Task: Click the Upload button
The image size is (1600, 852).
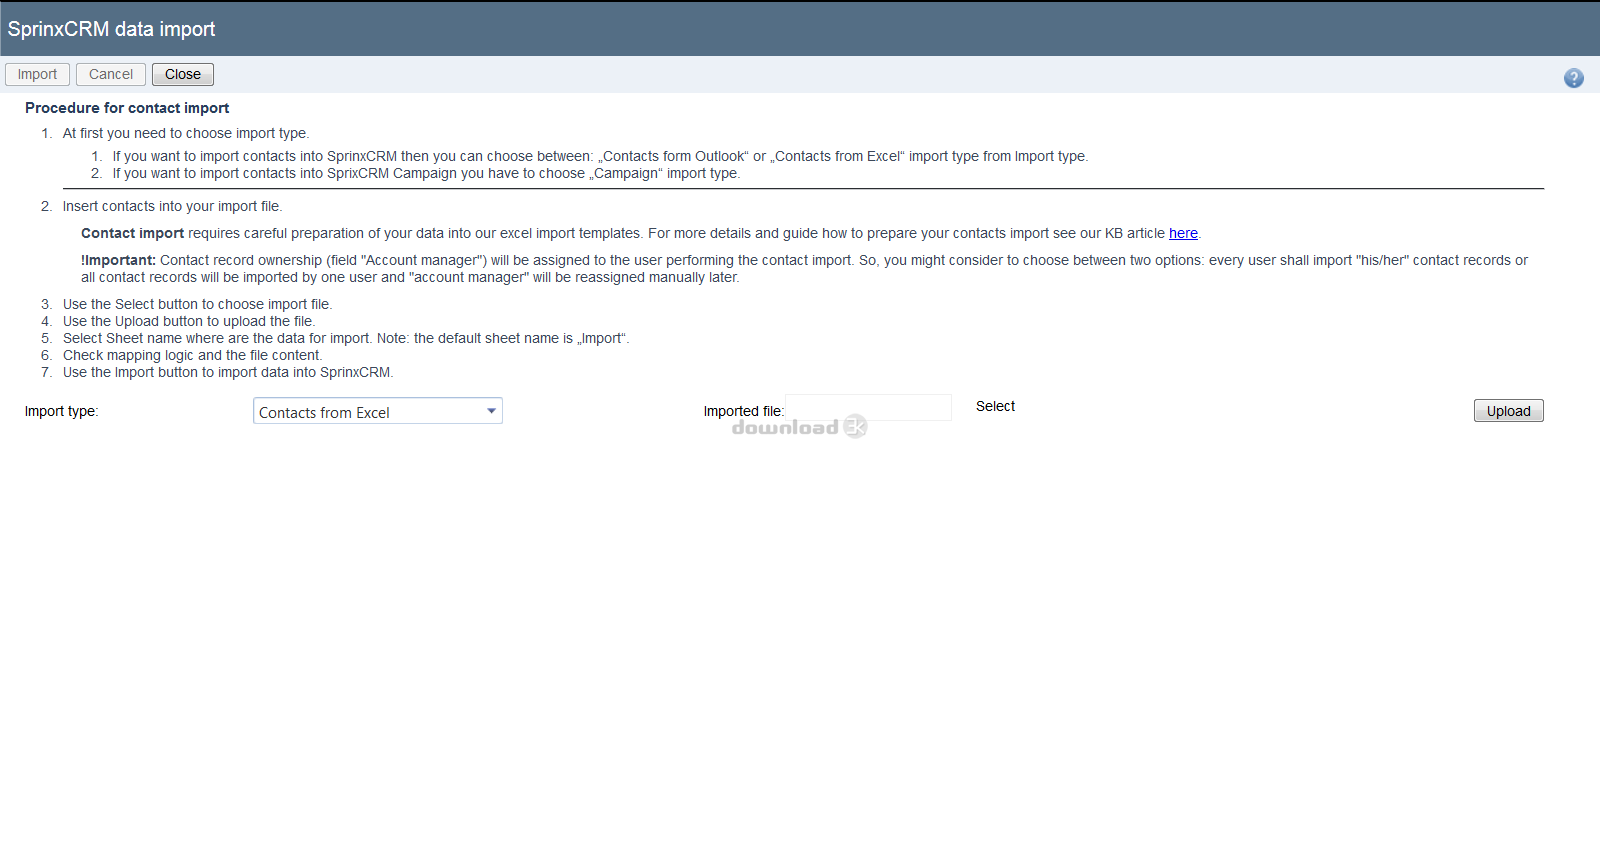Action: 1508,411
